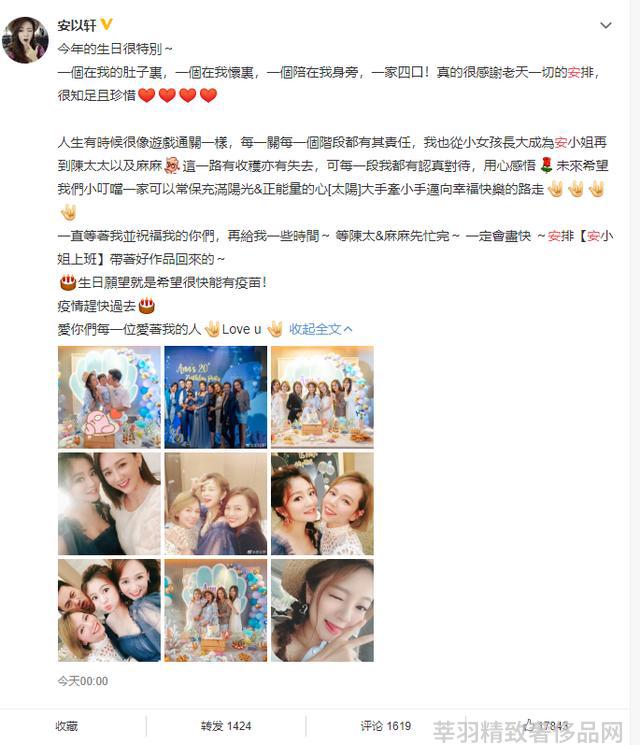The height and width of the screenshot is (745, 640).
Task: Open the bottom-center shell backdrop group photo
Action: coord(216,610)
